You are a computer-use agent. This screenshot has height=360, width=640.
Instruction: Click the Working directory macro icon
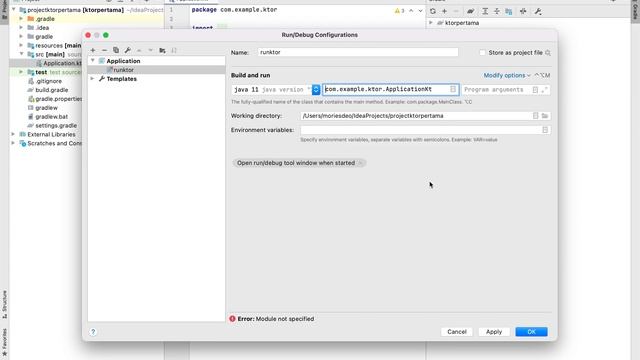pyautogui.click(x=536, y=116)
